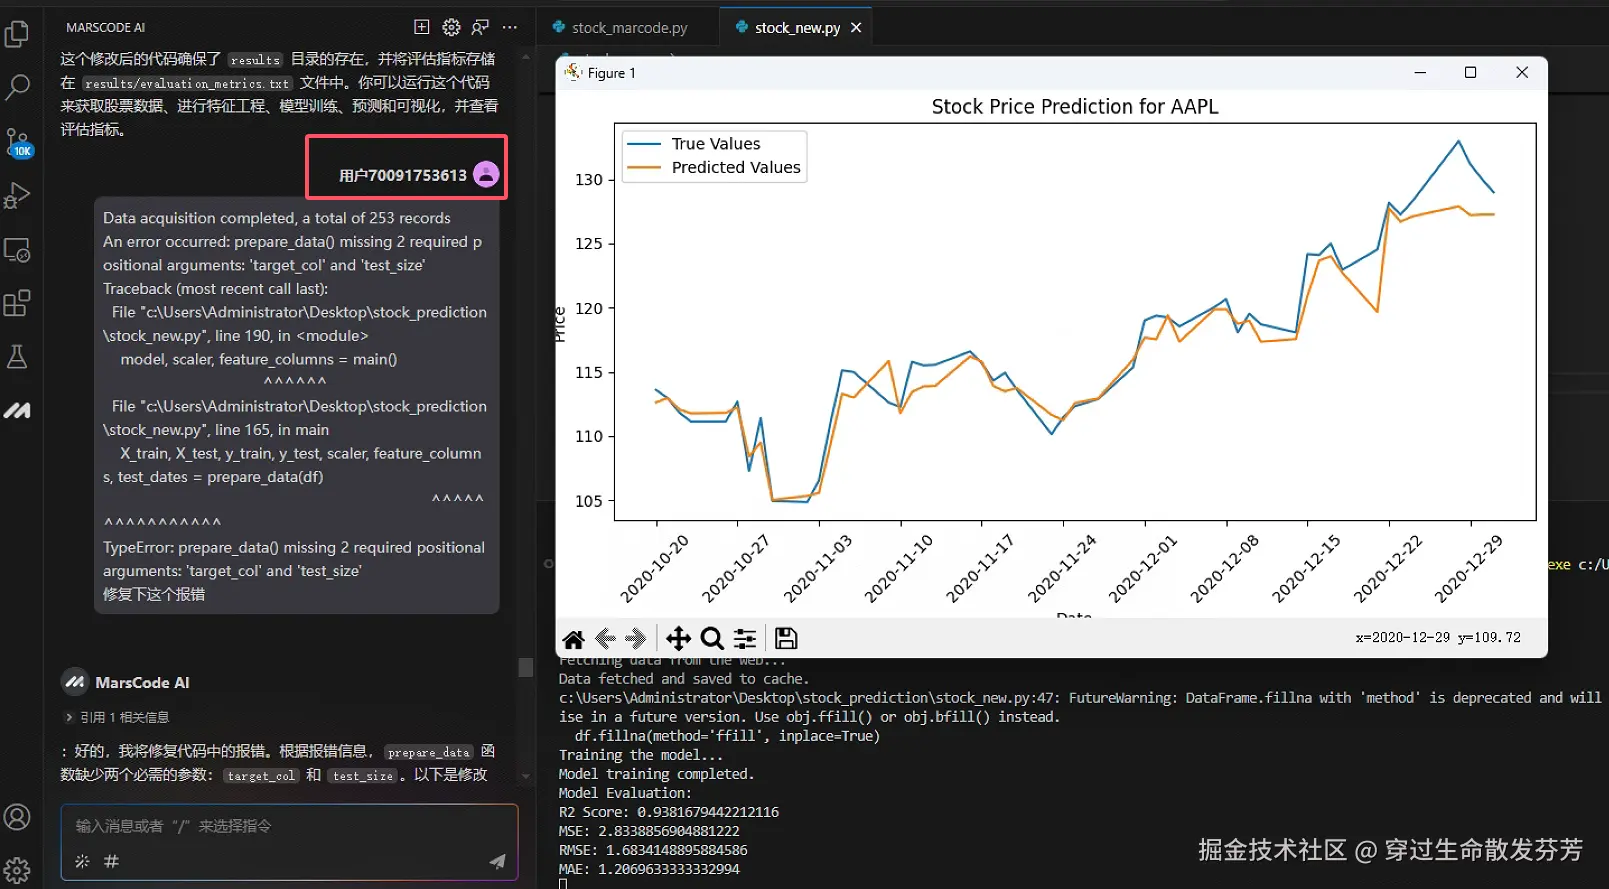
Task: Open the Explorer view in activity bar
Action: tap(17, 34)
